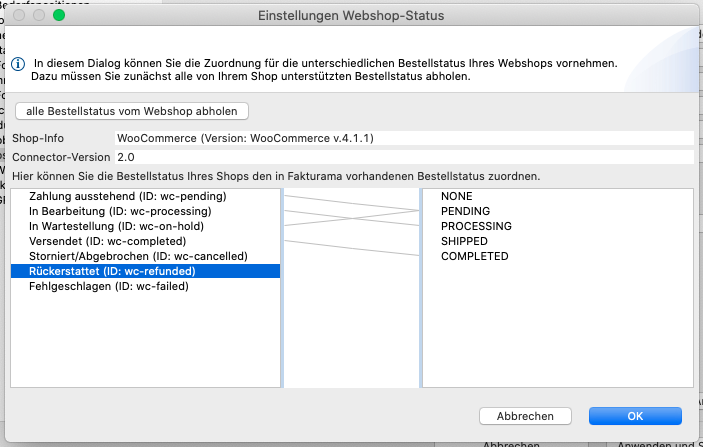Image resolution: width=703 pixels, height=447 pixels.
Task: Click the Shop-Info WooCommerce version field
Action: pos(404,138)
